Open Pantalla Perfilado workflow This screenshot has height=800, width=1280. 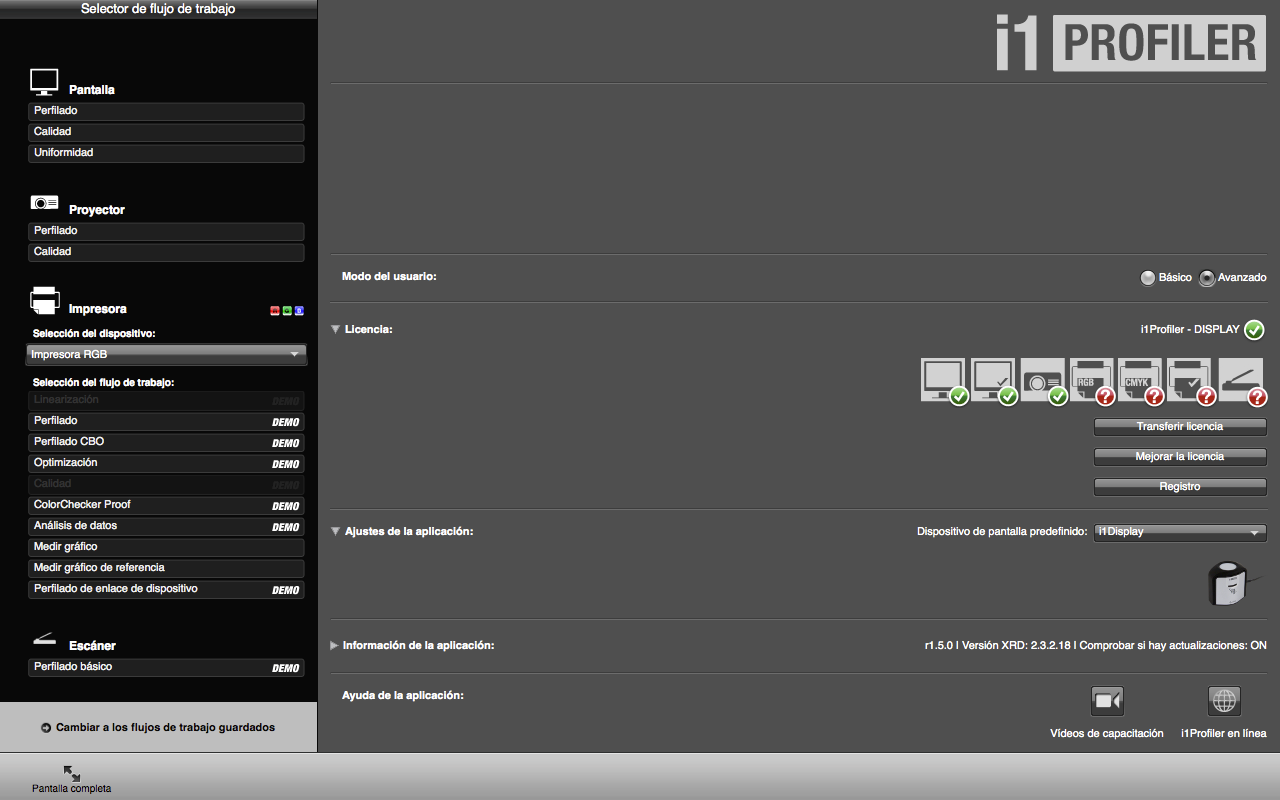click(x=166, y=111)
